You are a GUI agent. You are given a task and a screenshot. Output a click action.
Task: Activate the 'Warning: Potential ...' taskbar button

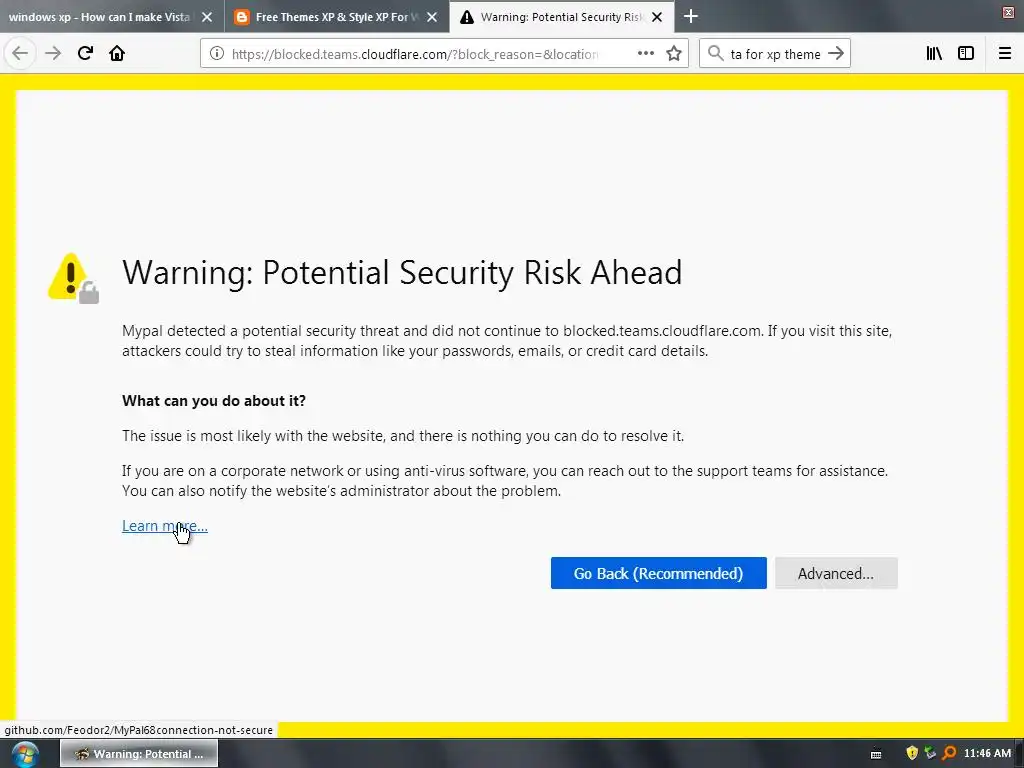[x=139, y=754]
